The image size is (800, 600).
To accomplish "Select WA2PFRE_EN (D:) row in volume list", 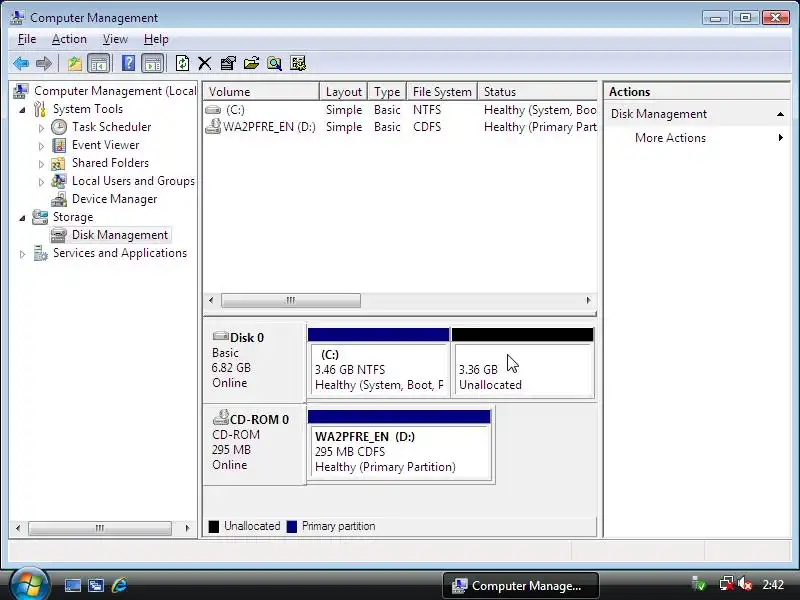I will (x=400, y=127).
